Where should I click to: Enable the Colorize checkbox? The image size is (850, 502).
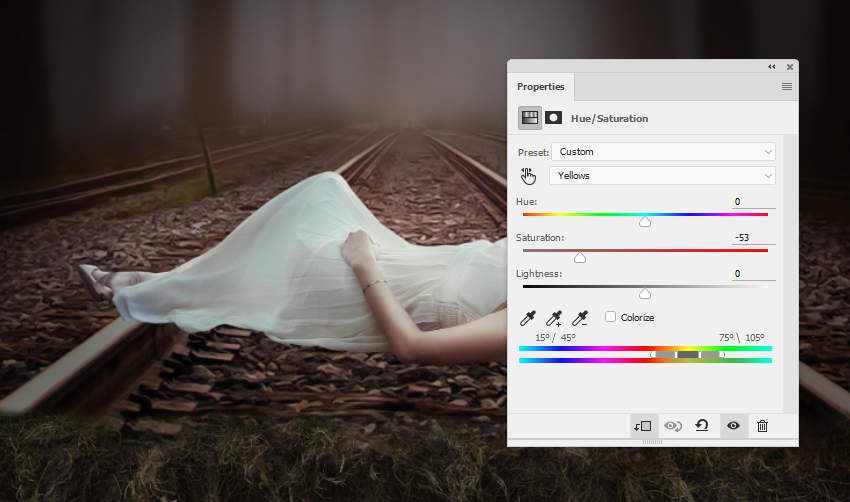(x=610, y=317)
